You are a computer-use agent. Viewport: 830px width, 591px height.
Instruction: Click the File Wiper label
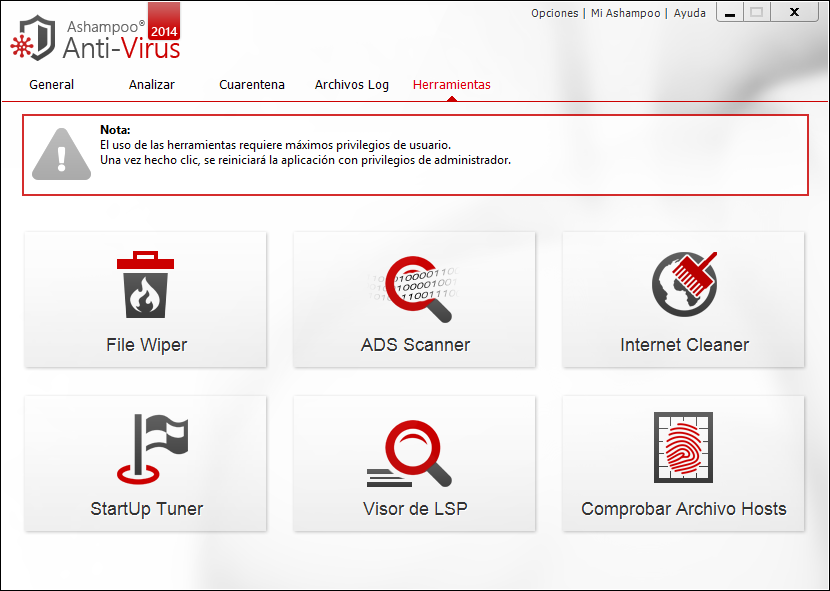pyautogui.click(x=147, y=345)
